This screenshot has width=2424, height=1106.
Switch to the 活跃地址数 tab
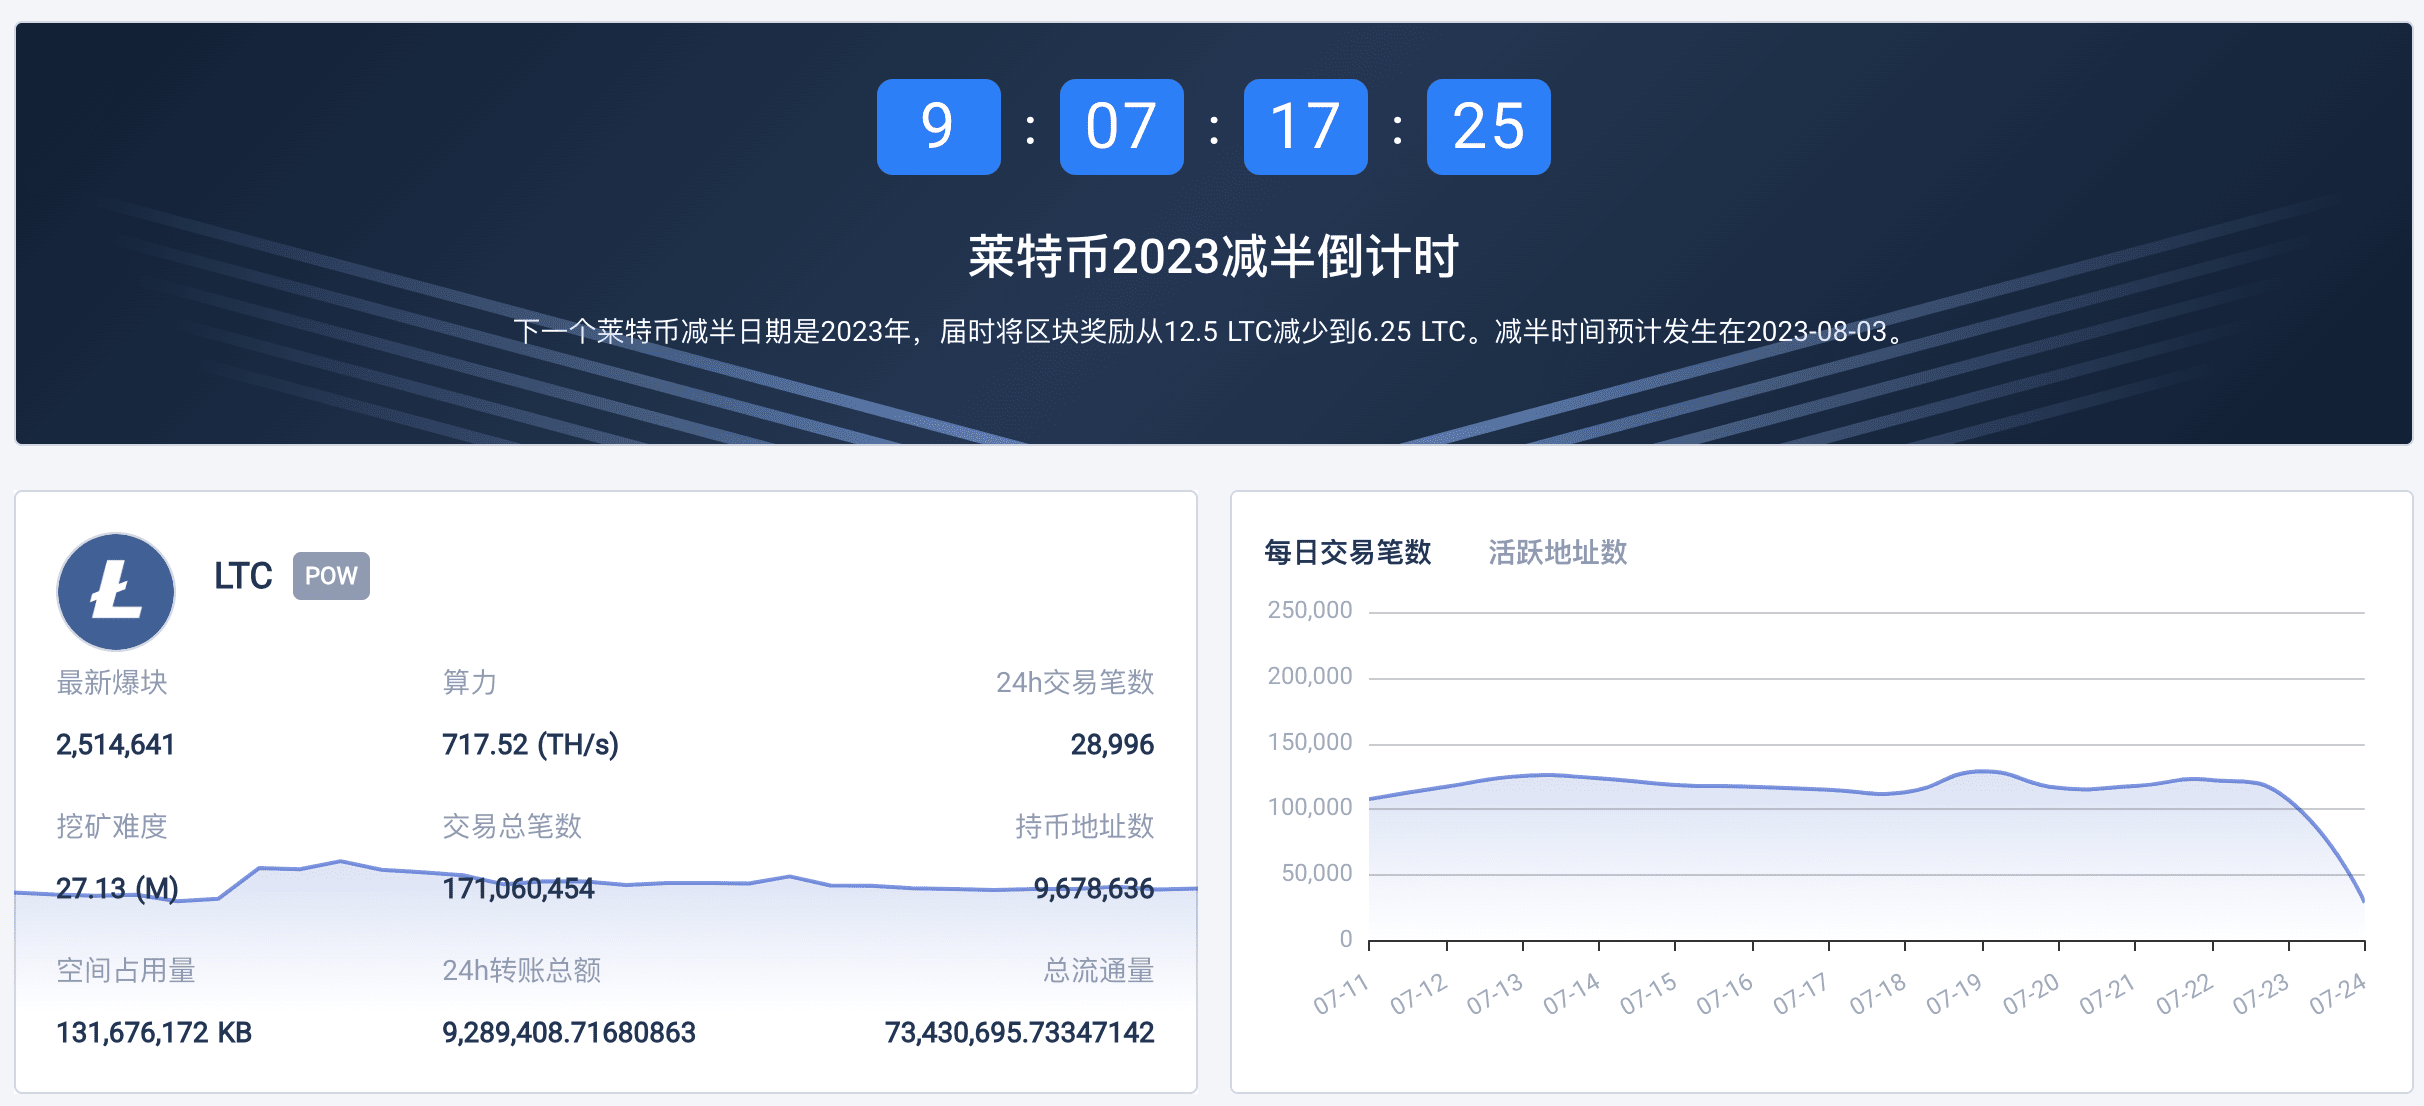(x=1557, y=552)
